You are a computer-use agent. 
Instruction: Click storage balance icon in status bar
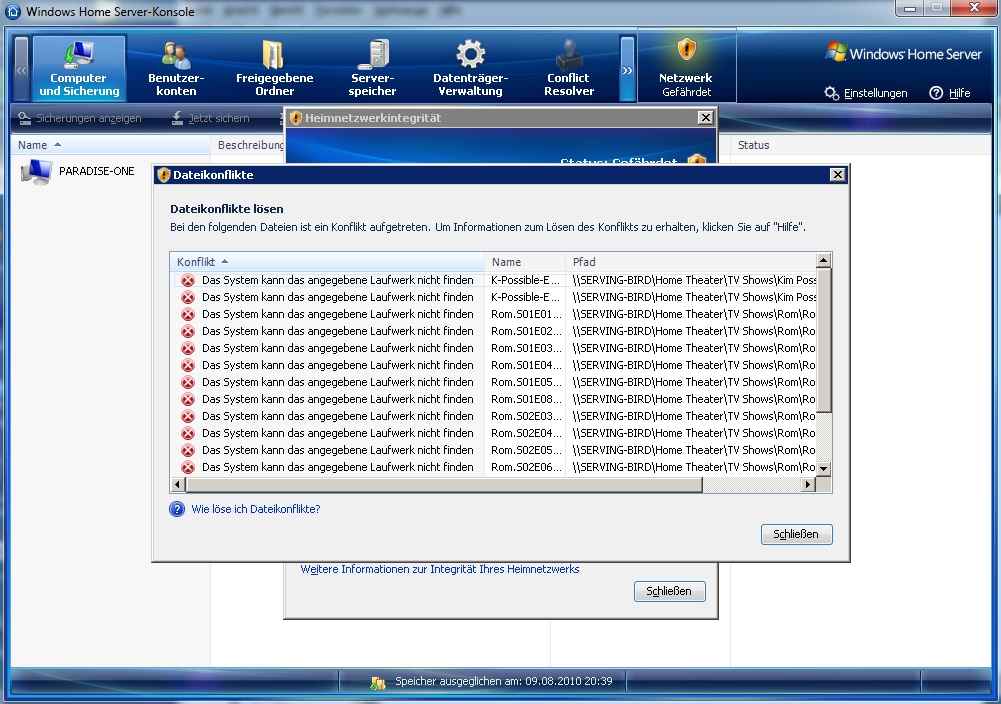(x=378, y=682)
